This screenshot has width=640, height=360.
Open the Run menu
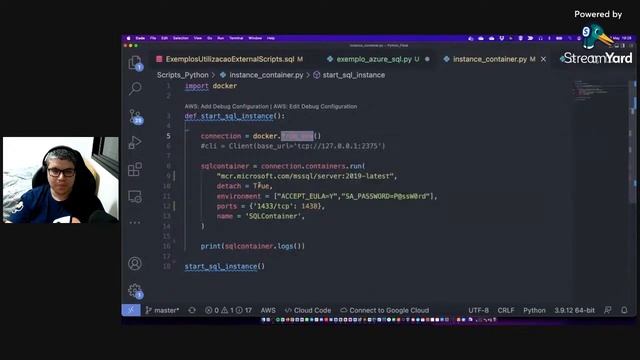pos(220,38)
